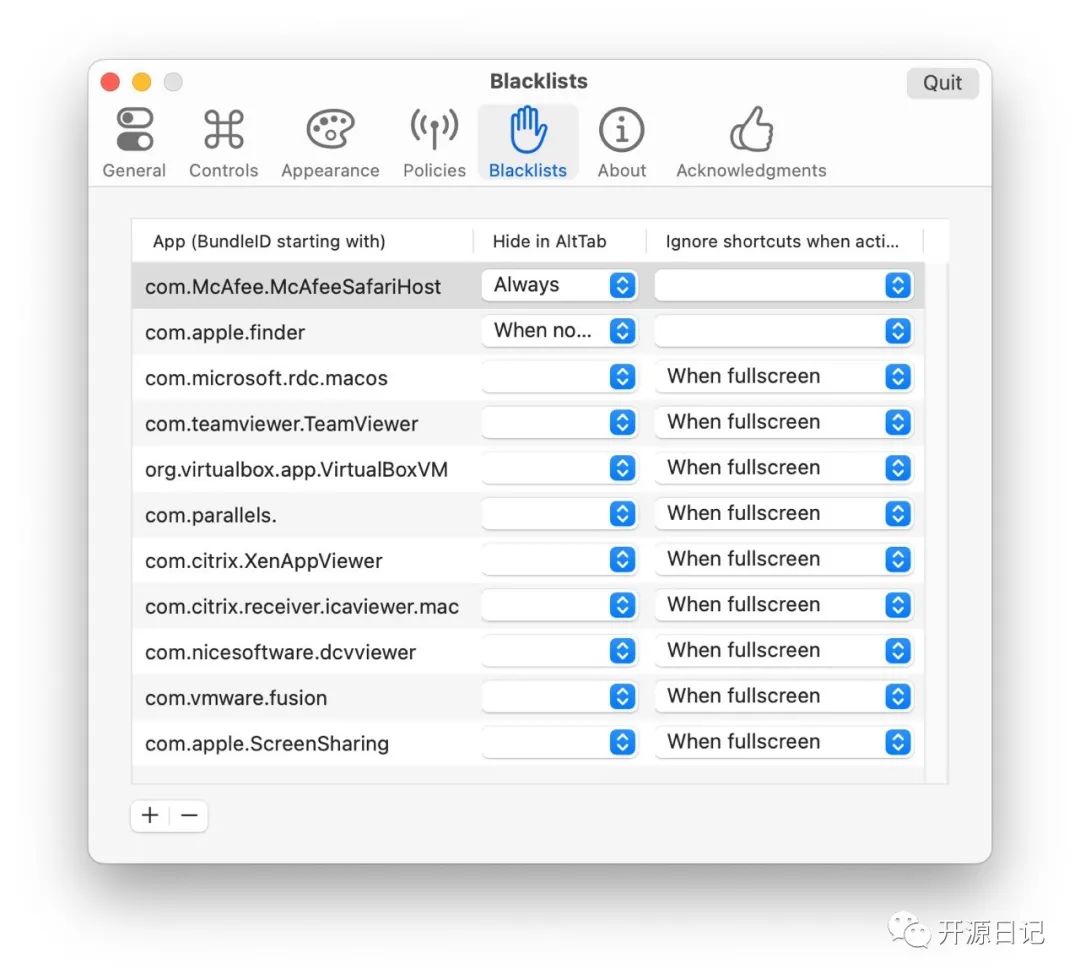Image resolution: width=1080 pixels, height=980 pixels.
Task: Open Hide in AltTab dropdown for com.vmware.fusion
Action: 559,696
